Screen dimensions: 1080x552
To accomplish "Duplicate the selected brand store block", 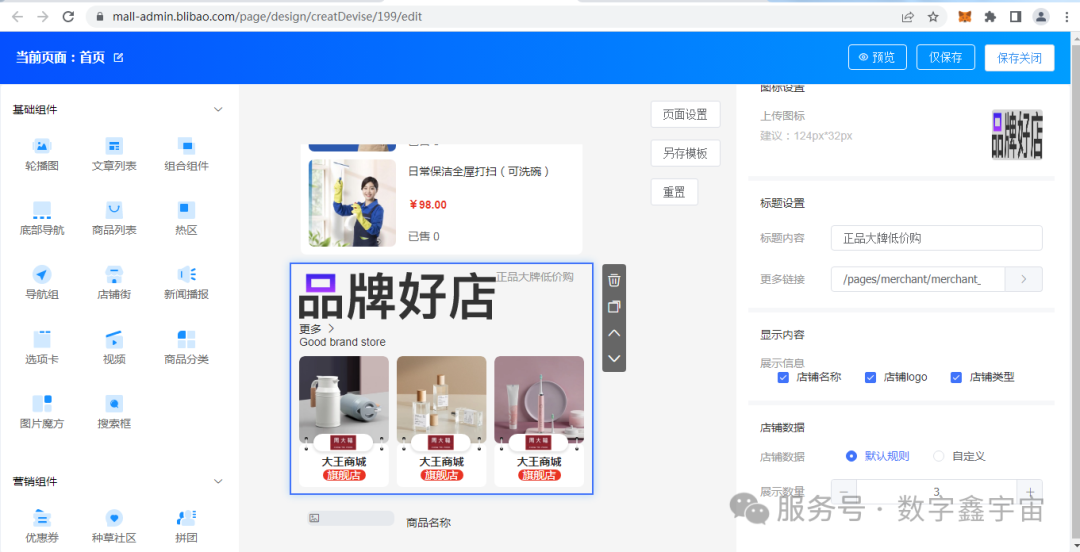I will (x=614, y=307).
